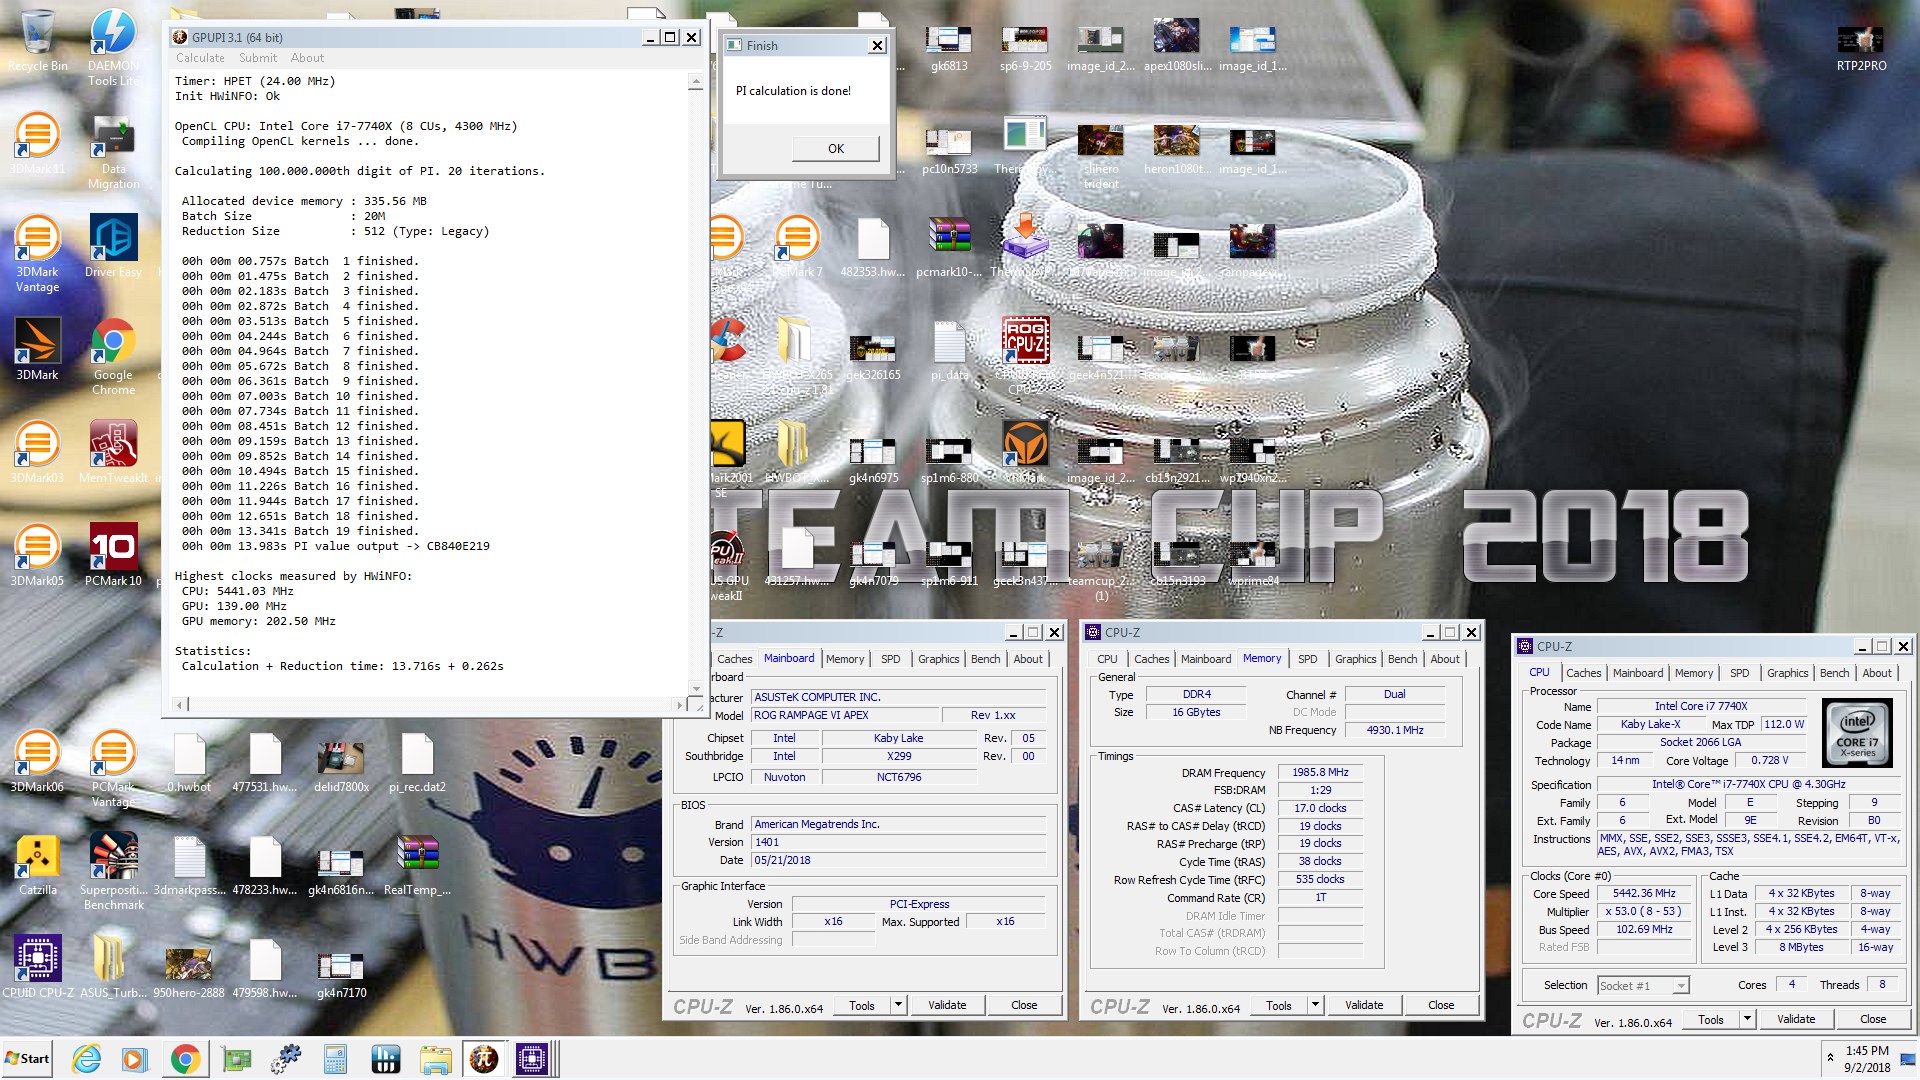The height and width of the screenshot is (1080, 1920).
Task: Open the Data Migration desktop icon
Action: click(113, 150)
